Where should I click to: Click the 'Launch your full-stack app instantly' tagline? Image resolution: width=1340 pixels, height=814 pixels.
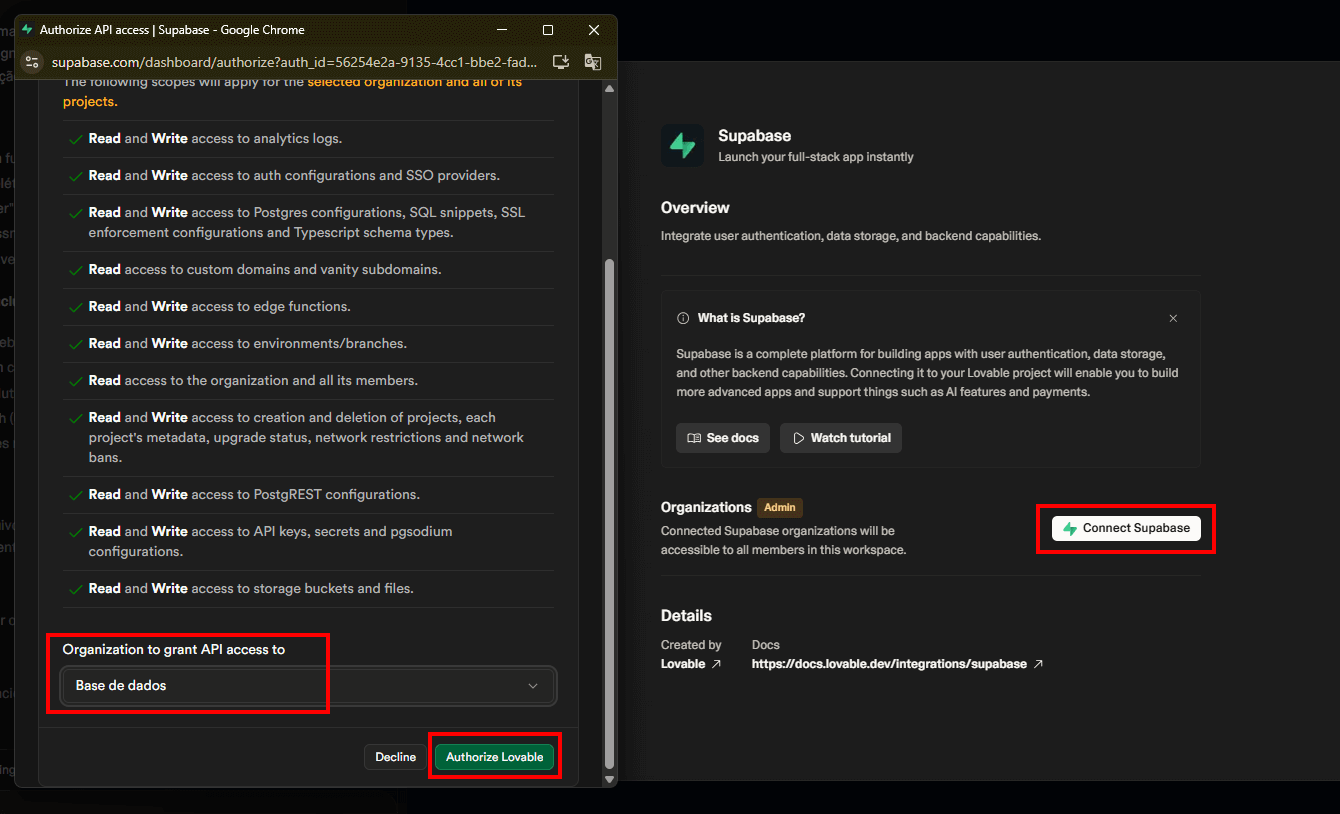pyautogui.click(x=816, y=157)
